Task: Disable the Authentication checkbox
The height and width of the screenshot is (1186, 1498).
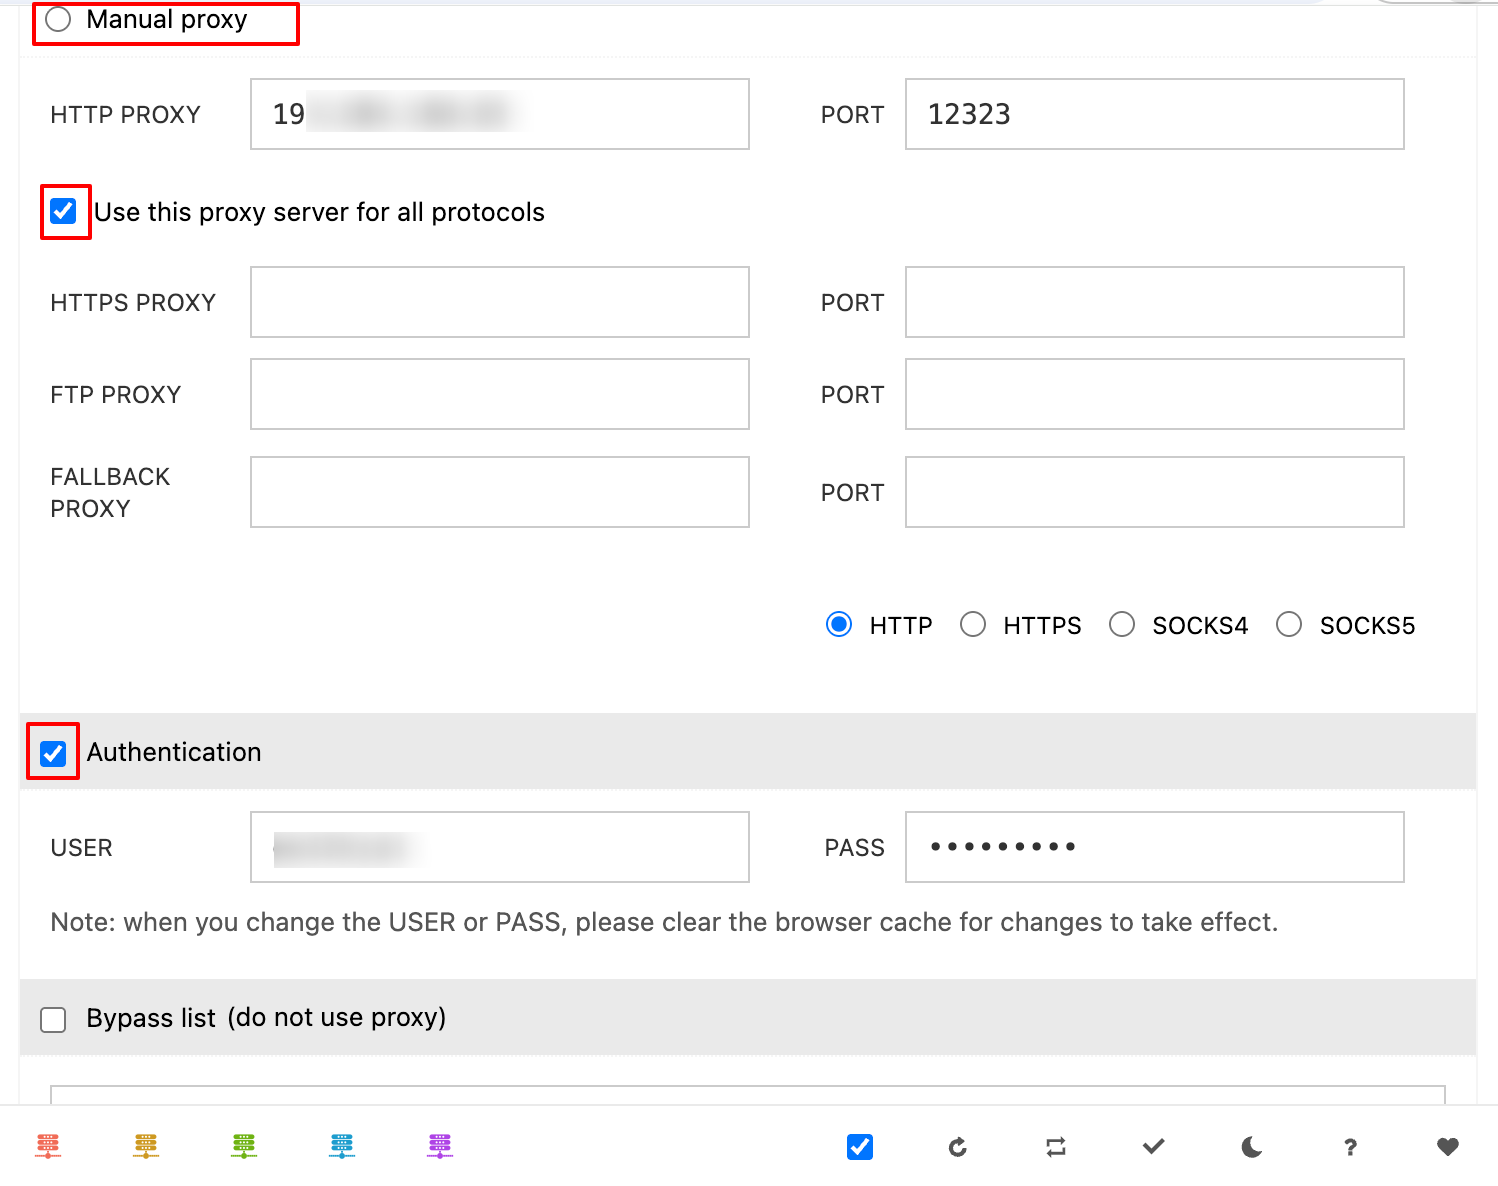Action: tap(54, 753)
